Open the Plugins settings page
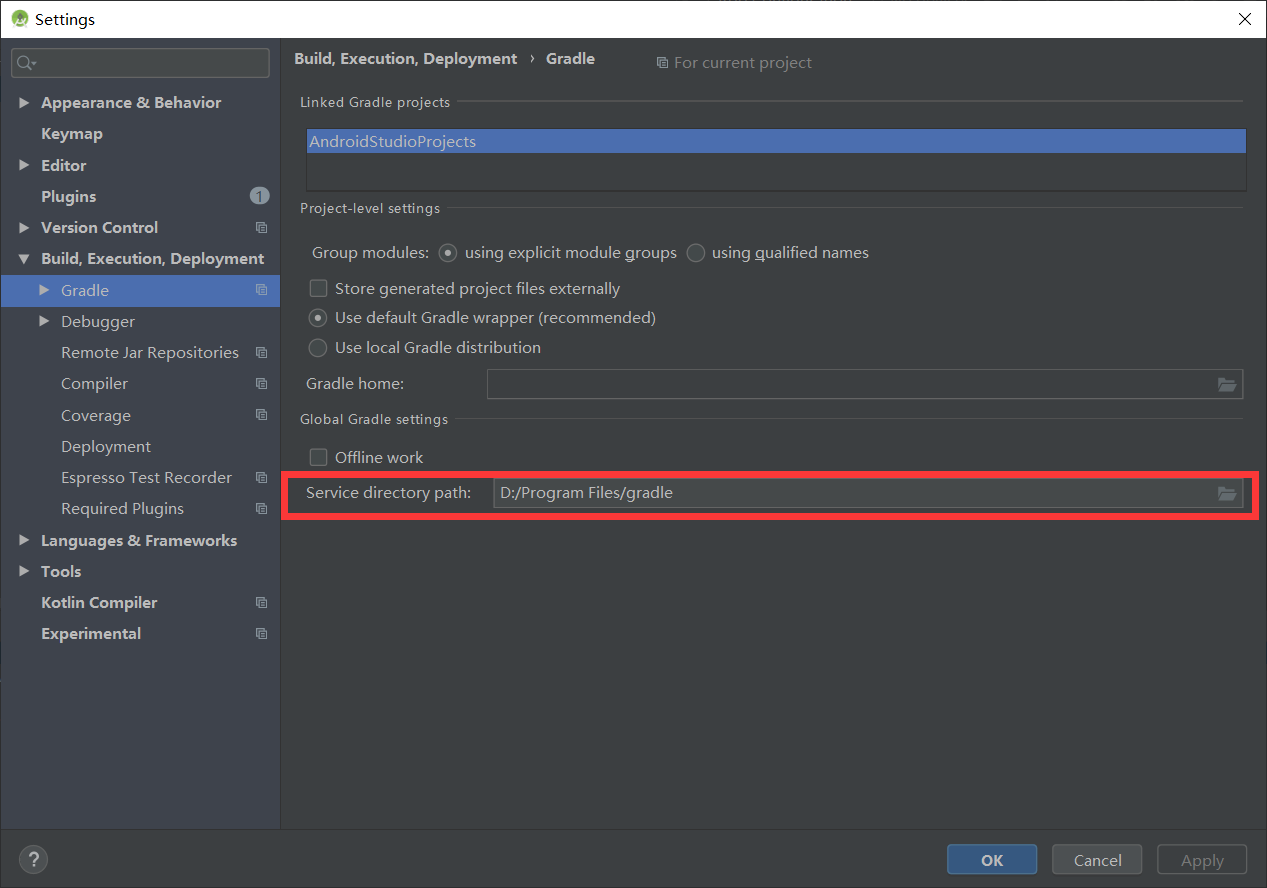1267x888 pixels. tap(69, 196)
